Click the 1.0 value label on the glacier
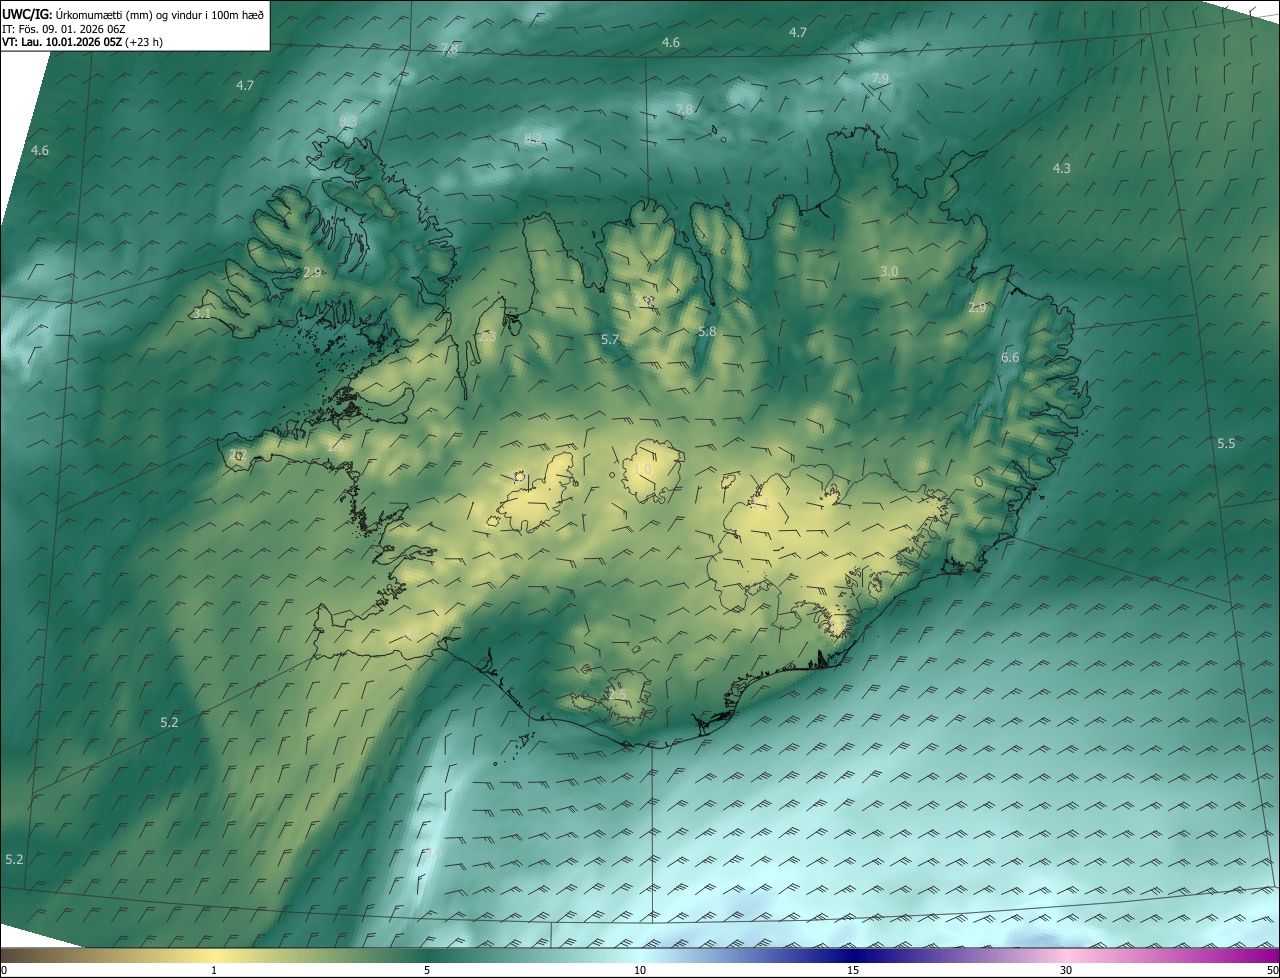The width and height of the screenshot is (1280, 978). [643, 469]
